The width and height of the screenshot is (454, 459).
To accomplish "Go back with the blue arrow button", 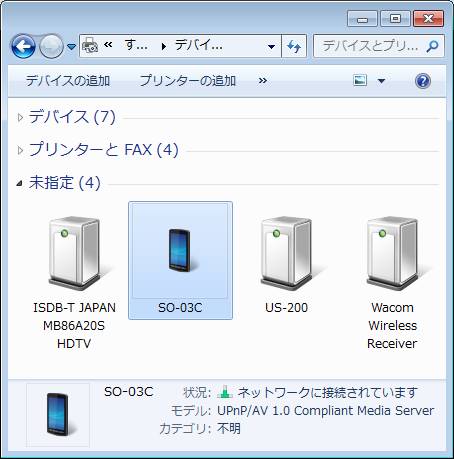I will point(23,46).
